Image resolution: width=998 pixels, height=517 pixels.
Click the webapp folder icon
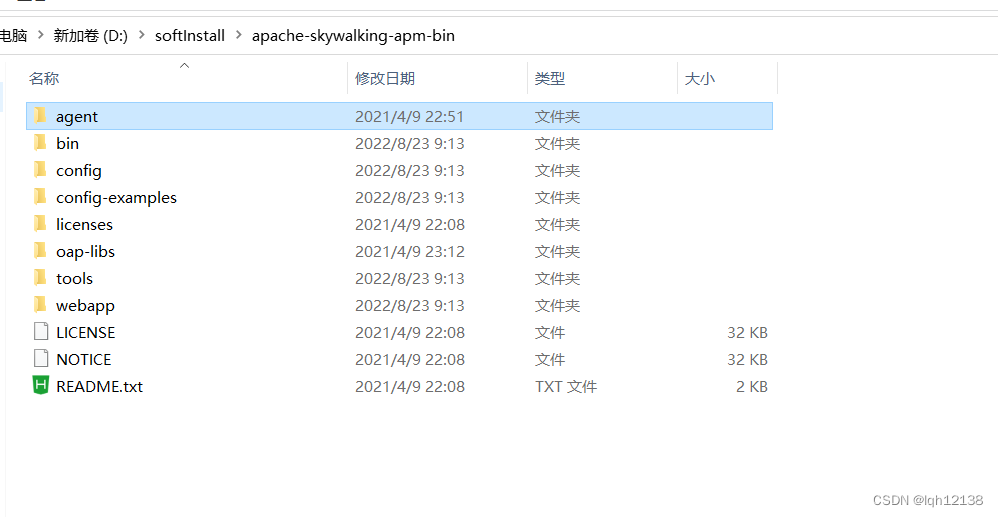click(x=40, y=305)
